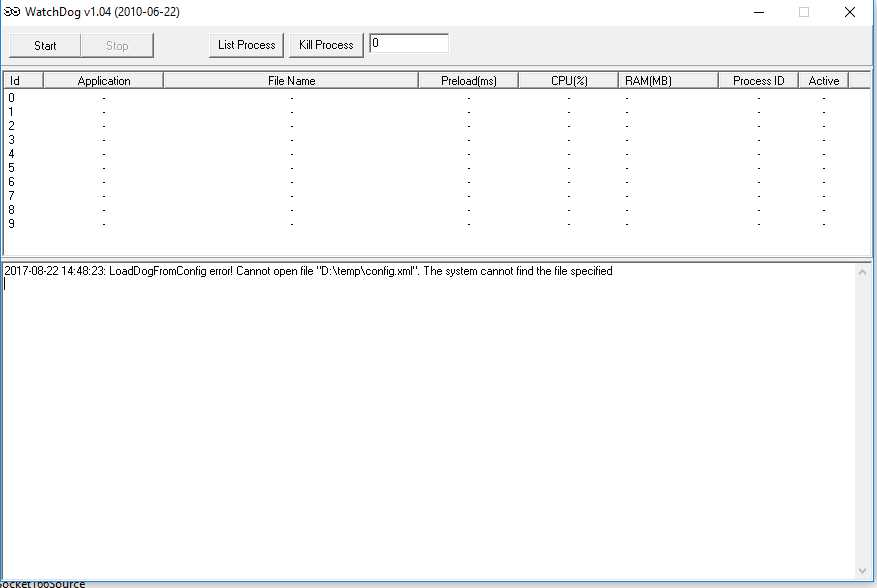This screenshot has height=588, width=877.
Task: Click the Process ID column header
Action: [x=758, y=81]
